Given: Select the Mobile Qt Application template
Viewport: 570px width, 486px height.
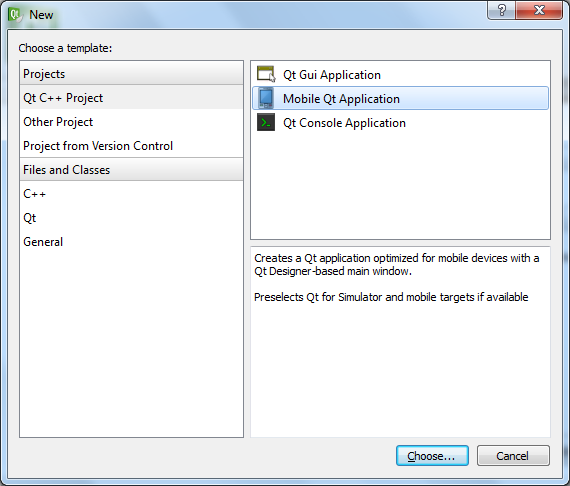Looking at the screenshot, I should pos(400,99).
